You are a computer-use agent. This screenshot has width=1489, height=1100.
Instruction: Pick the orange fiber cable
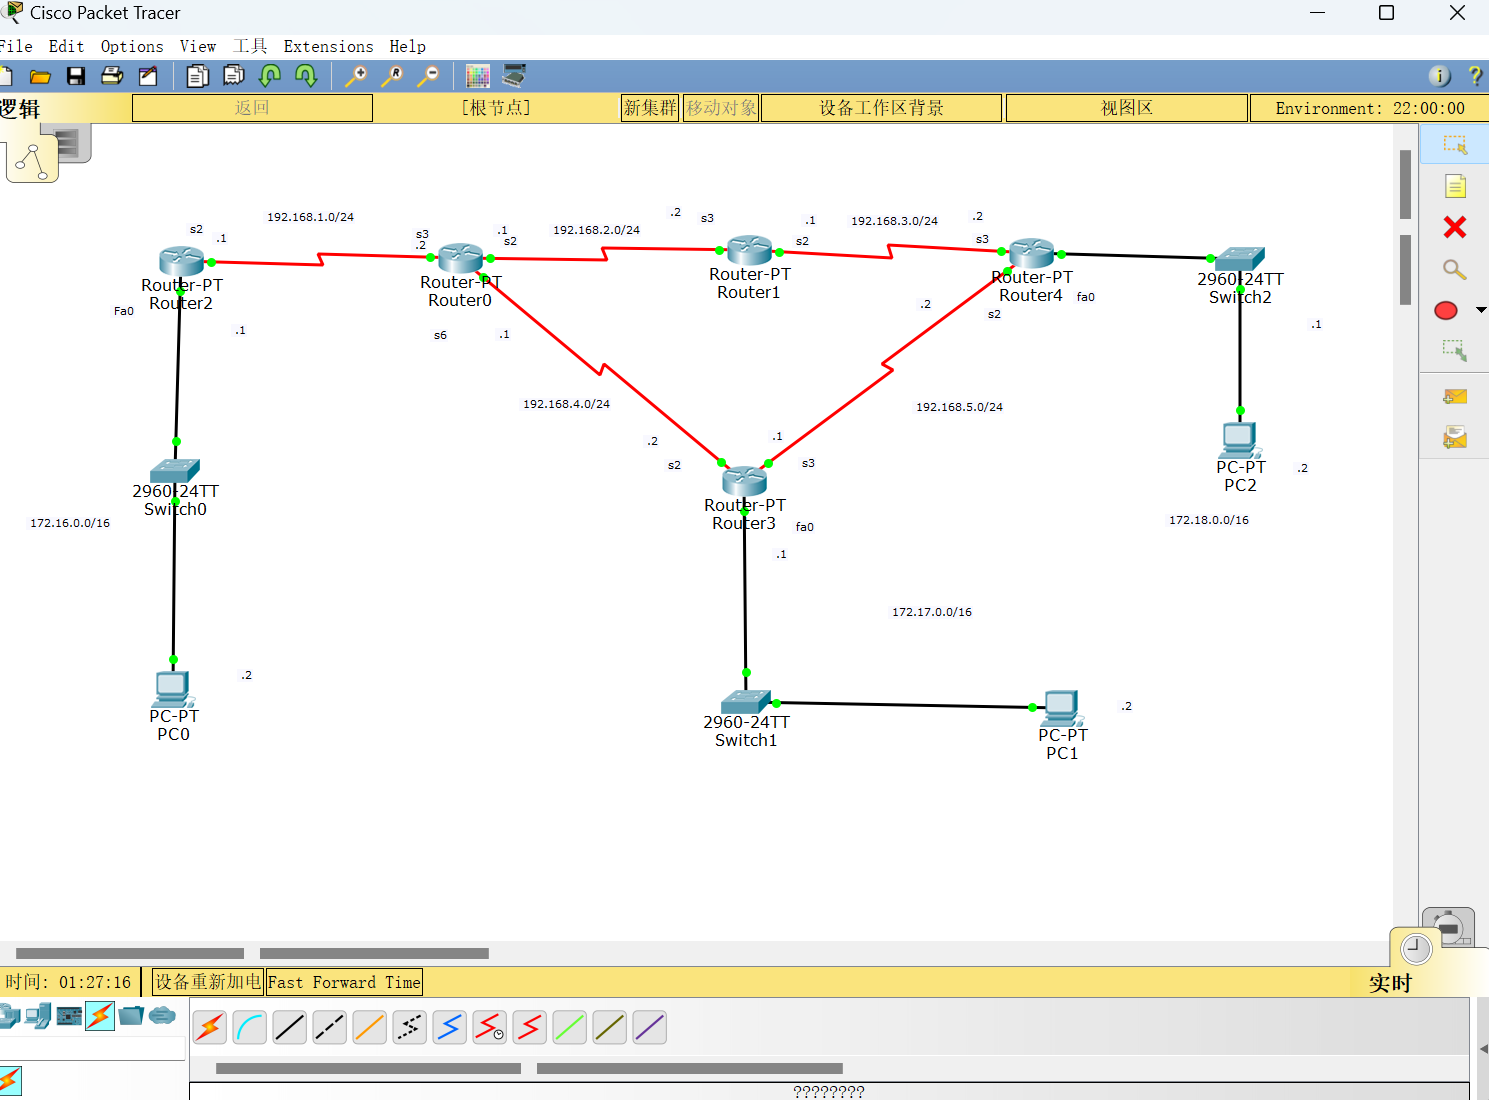(370, 1027)
